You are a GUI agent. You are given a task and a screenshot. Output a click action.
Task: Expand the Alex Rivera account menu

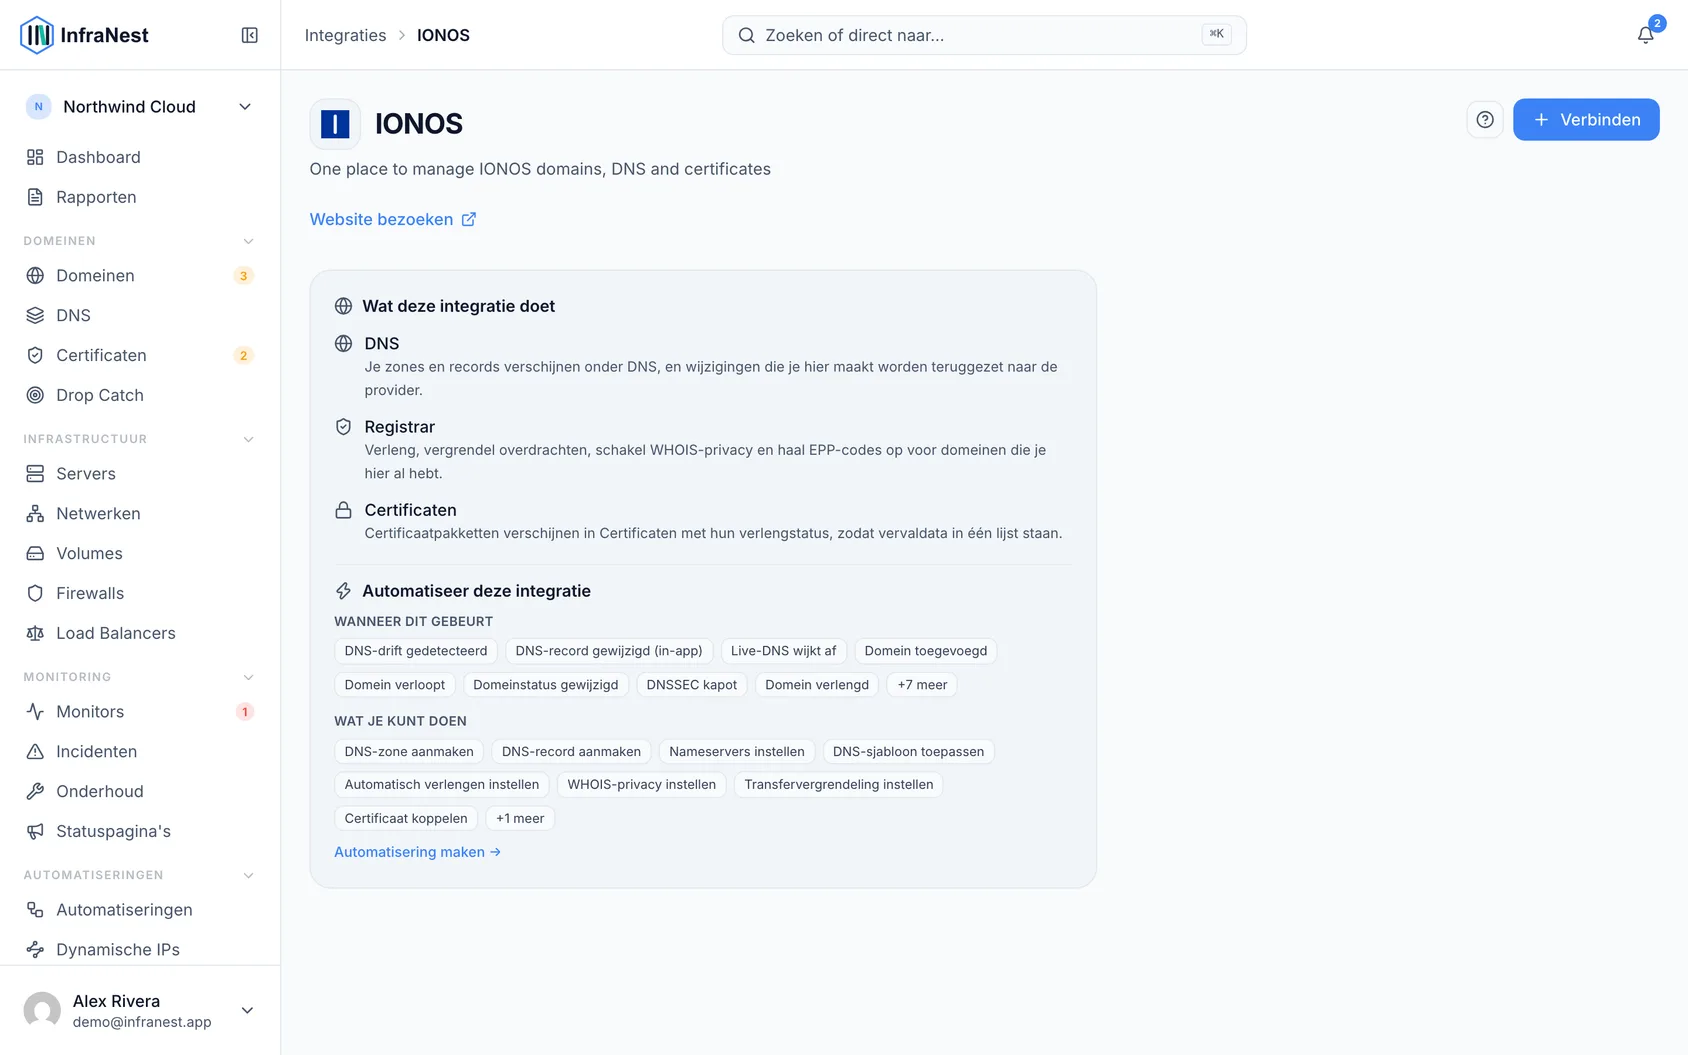[x=247, y=1010]
